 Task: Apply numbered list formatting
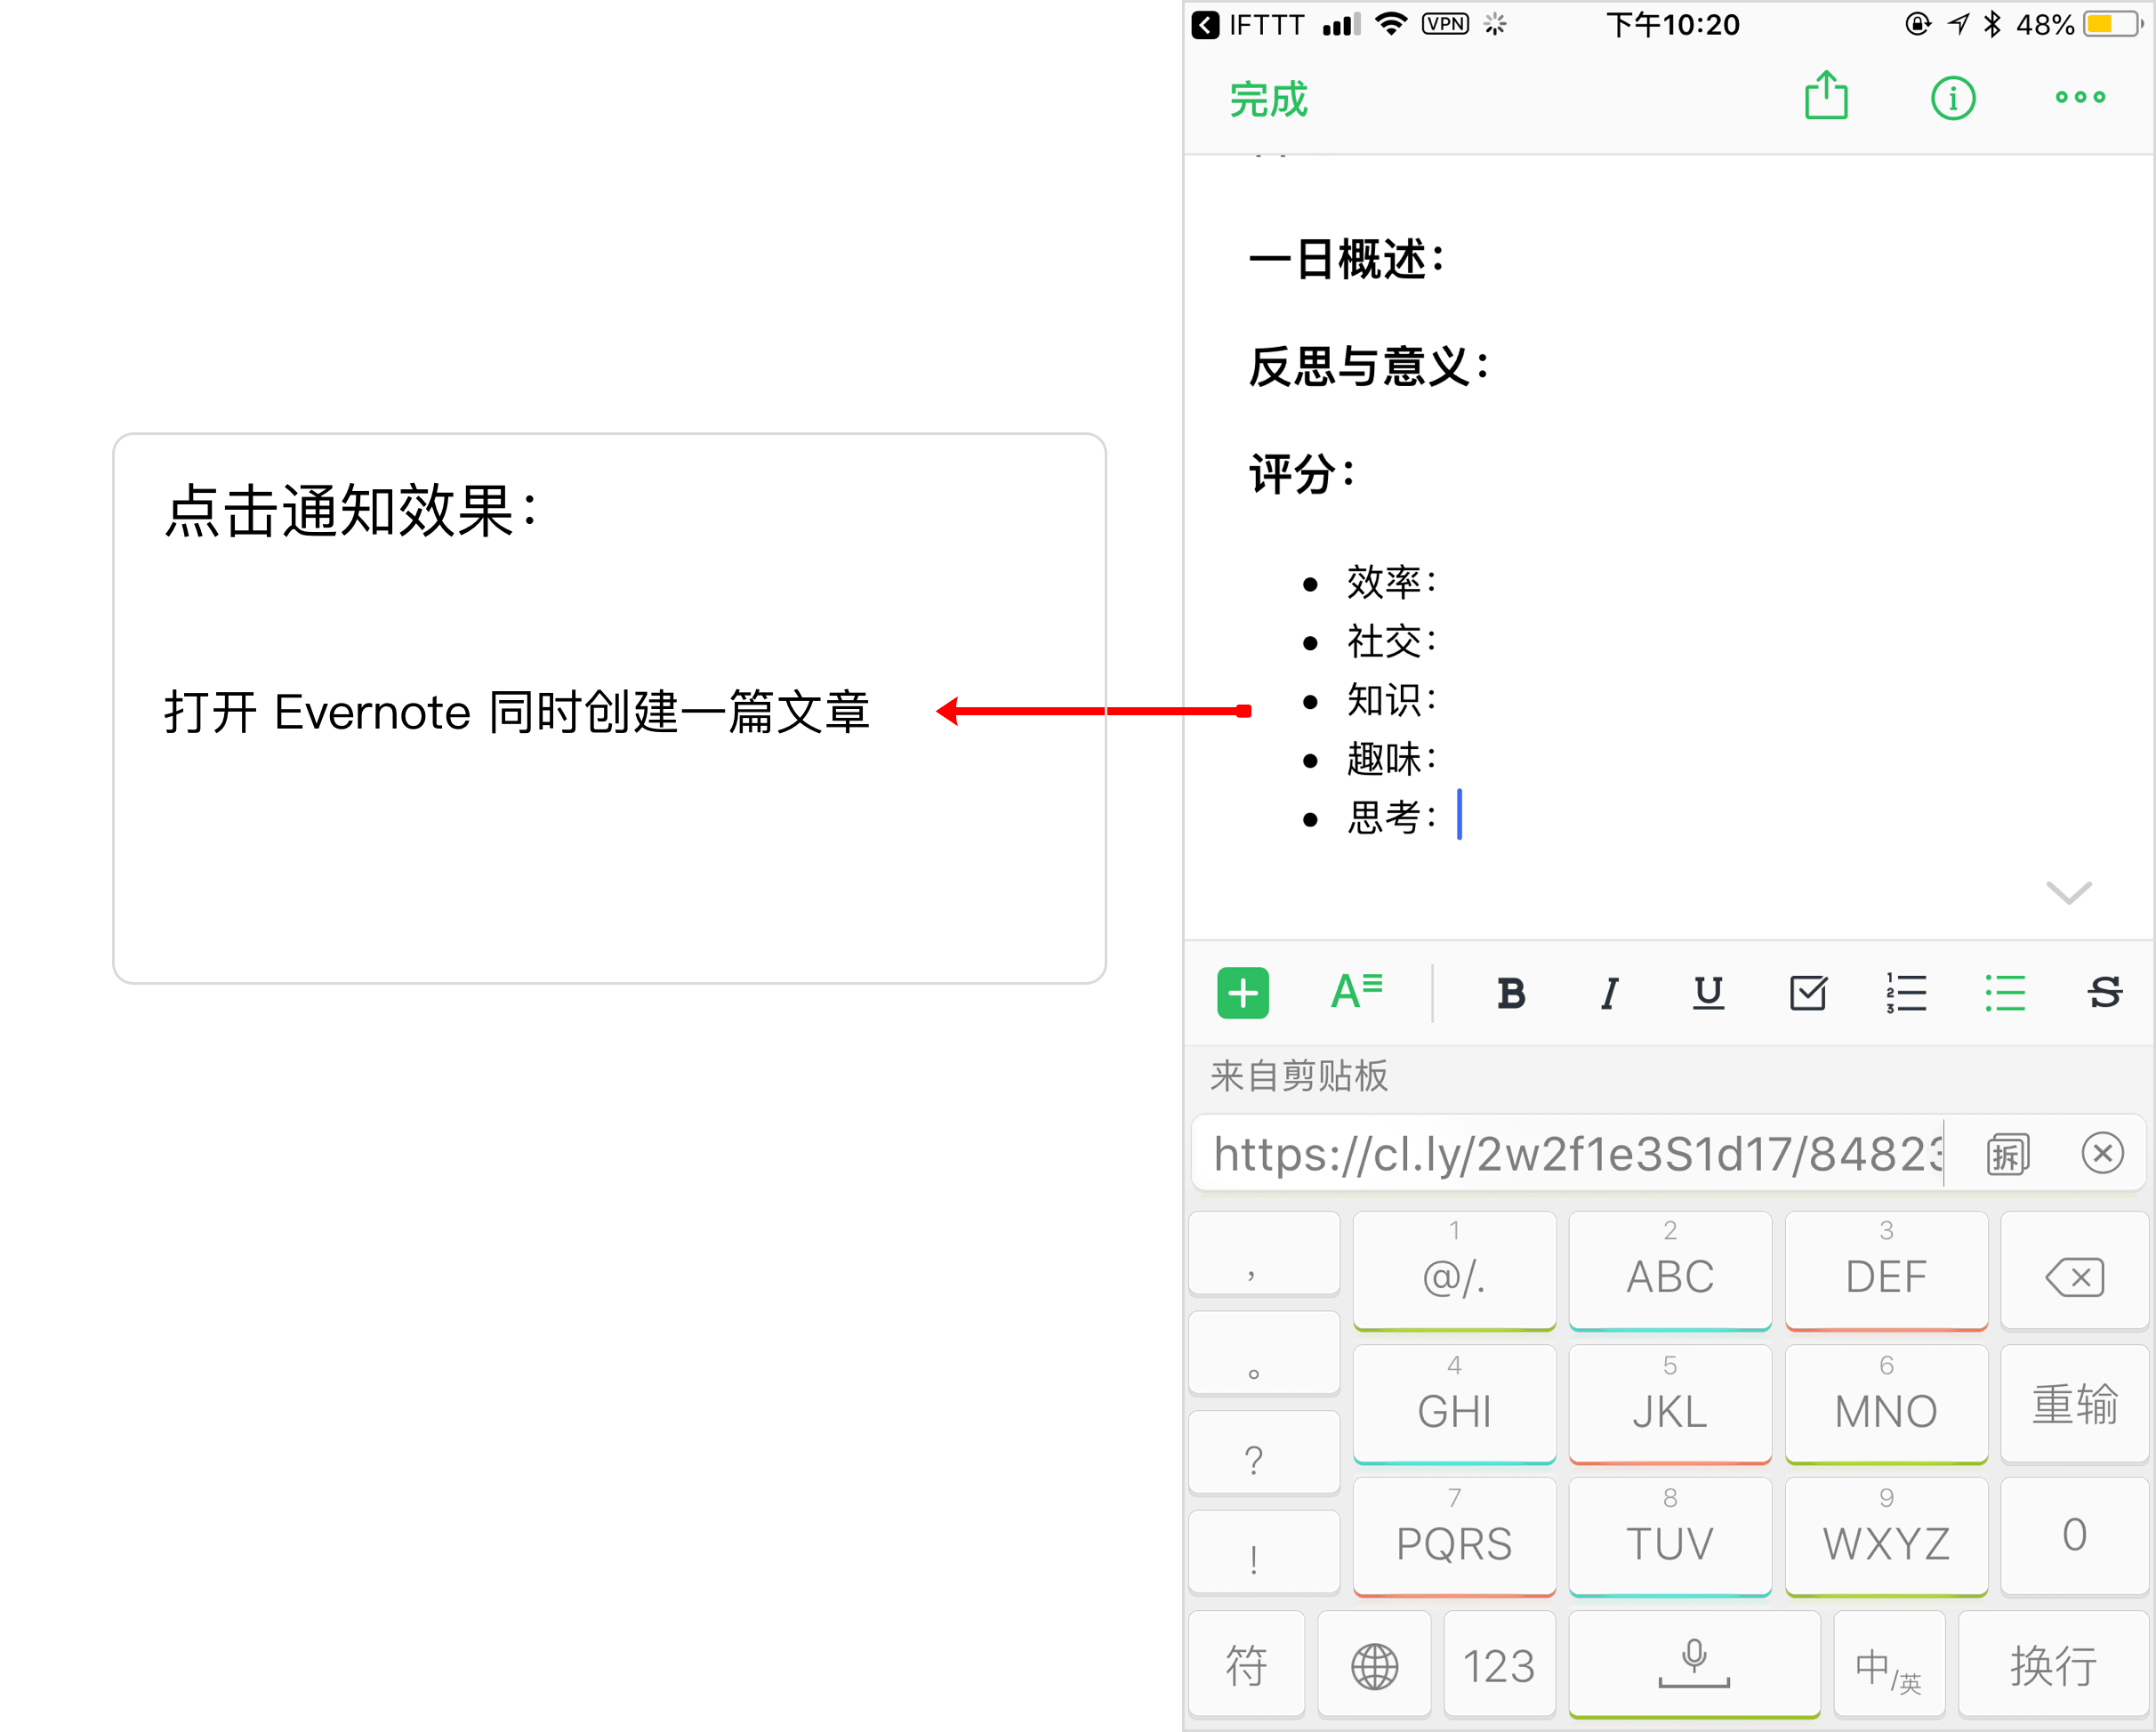[1906, 993]
